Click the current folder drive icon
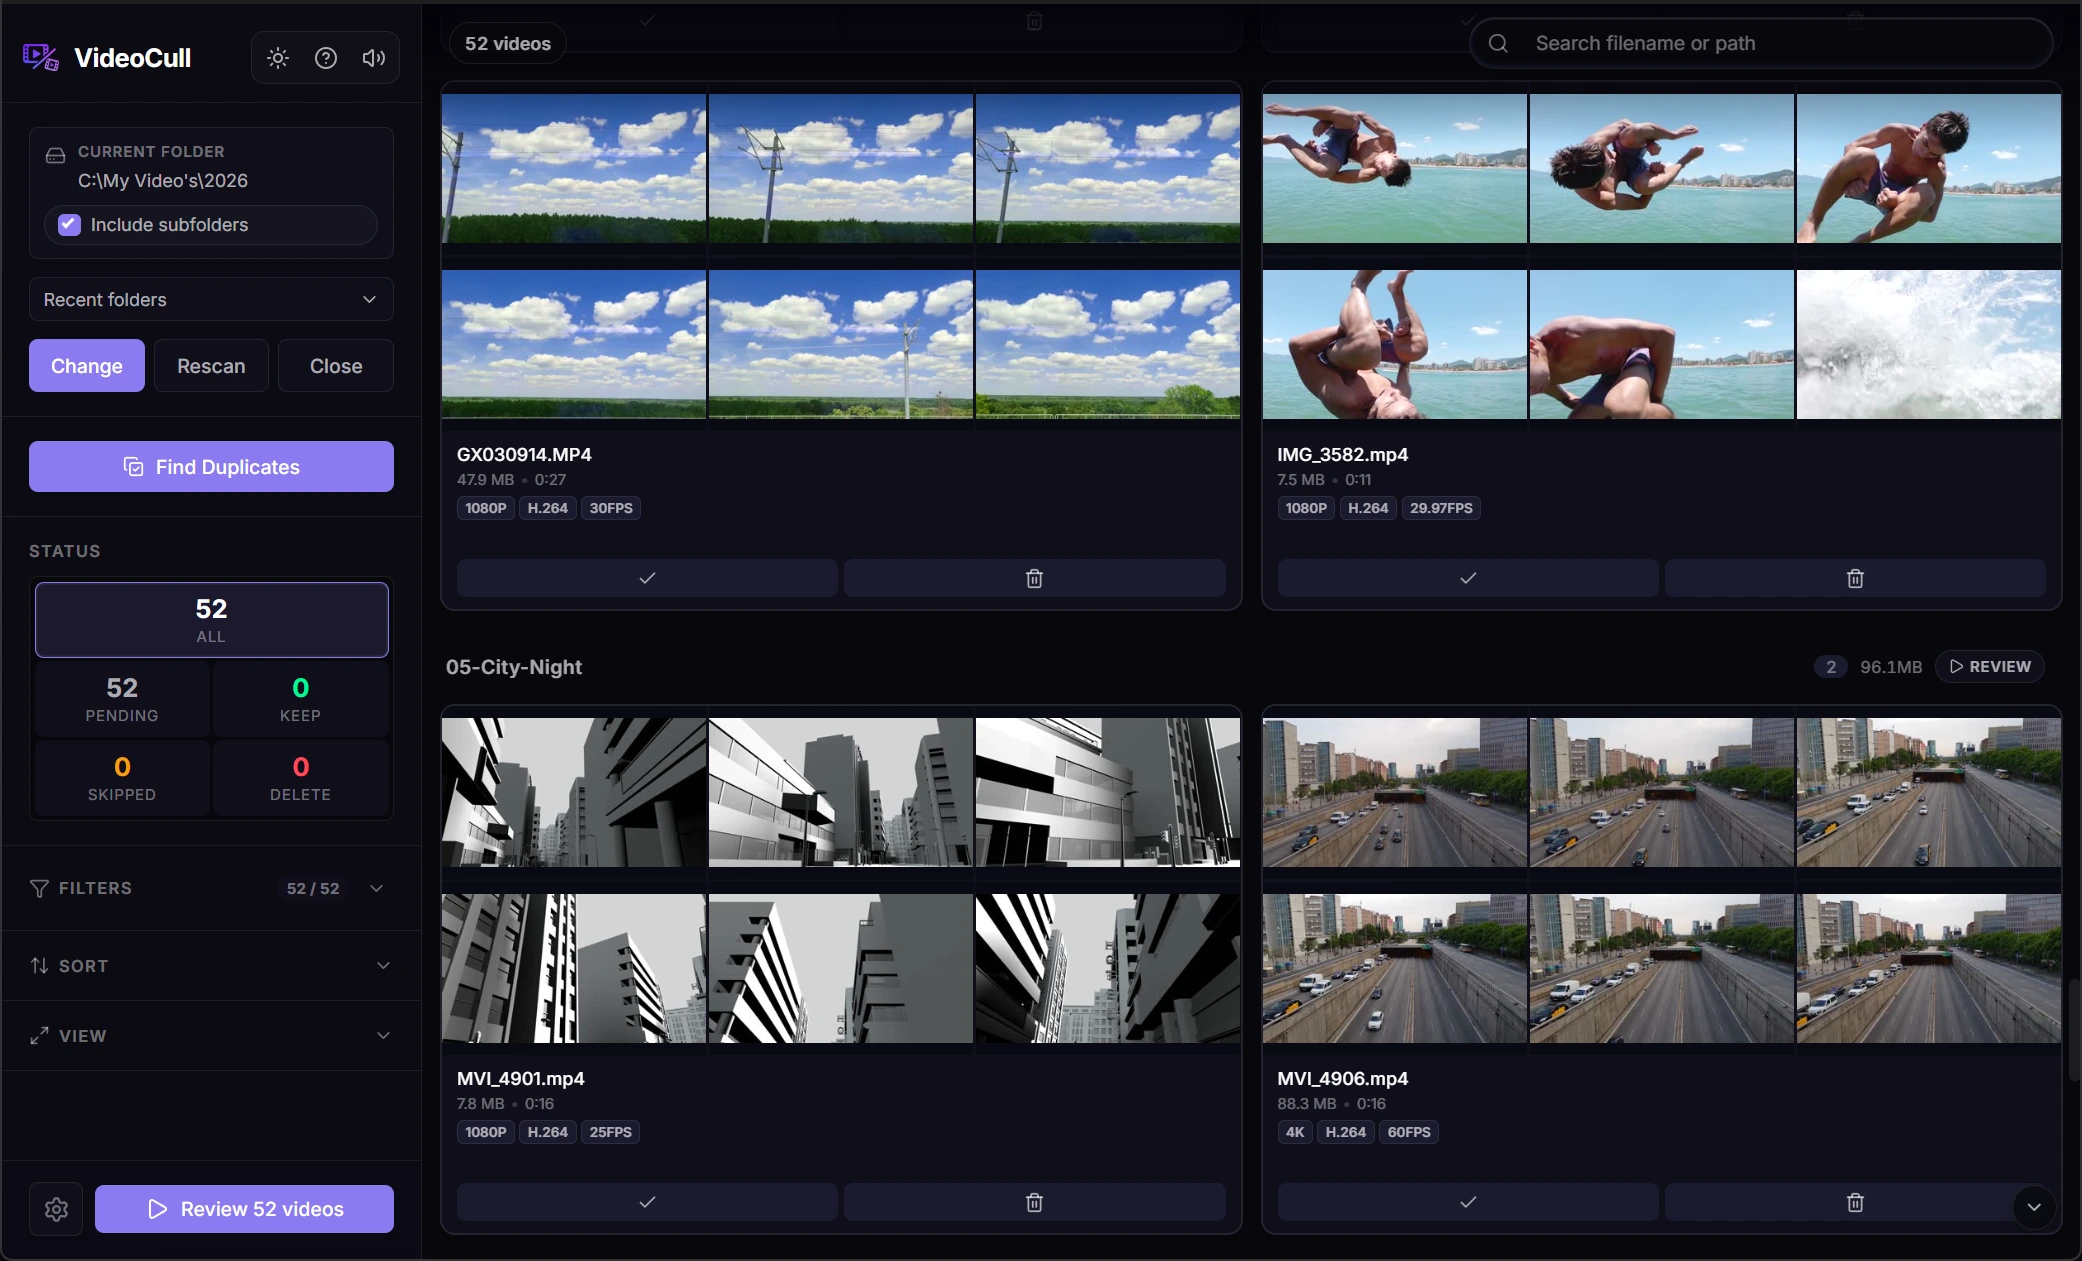This screenshot has width=2082, height=1261. point(56,155)
